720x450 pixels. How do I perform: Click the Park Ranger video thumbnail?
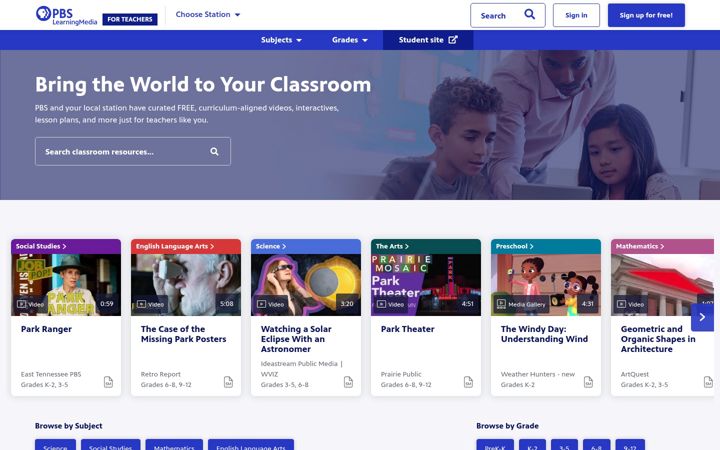pyautogui.click(x=66, y=285)
